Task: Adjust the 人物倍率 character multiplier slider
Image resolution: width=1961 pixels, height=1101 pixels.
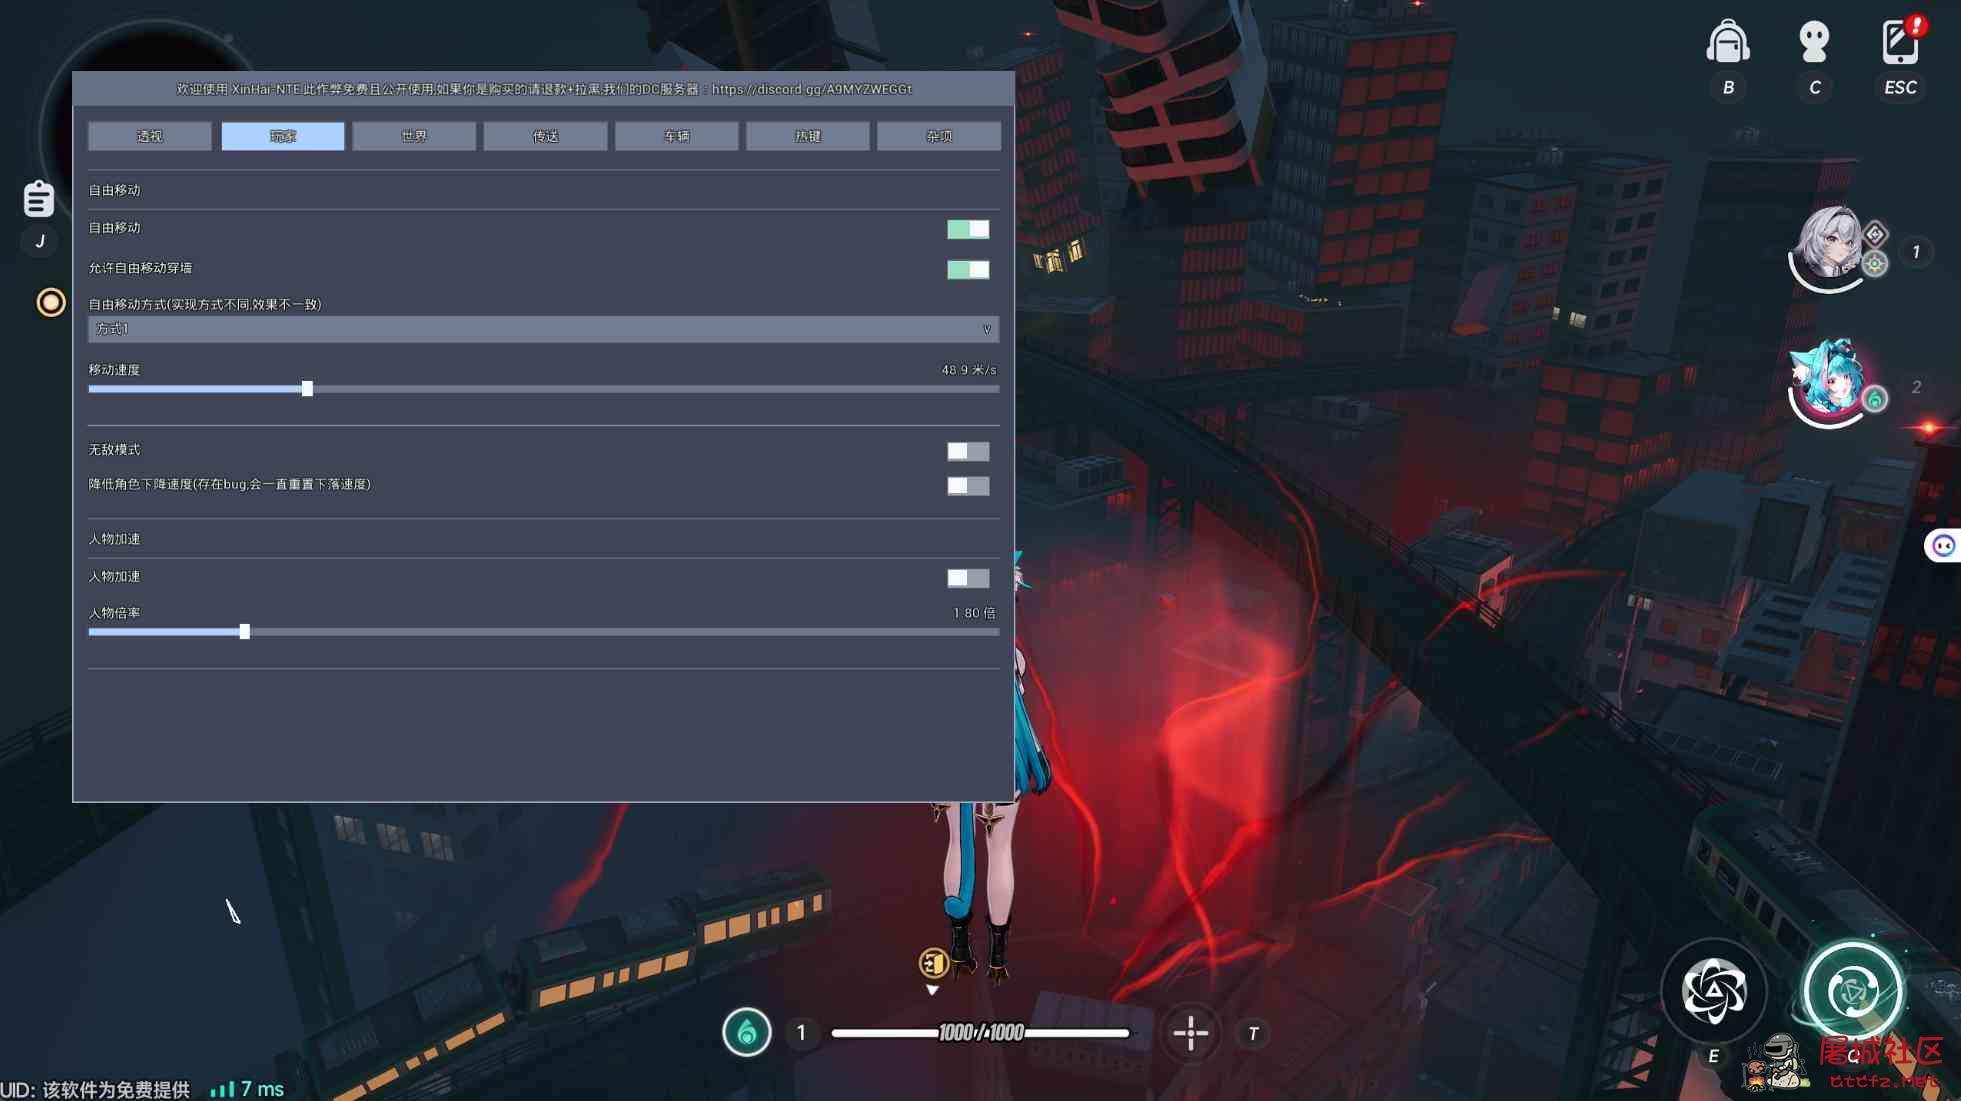Action: [x=543, y=632]
